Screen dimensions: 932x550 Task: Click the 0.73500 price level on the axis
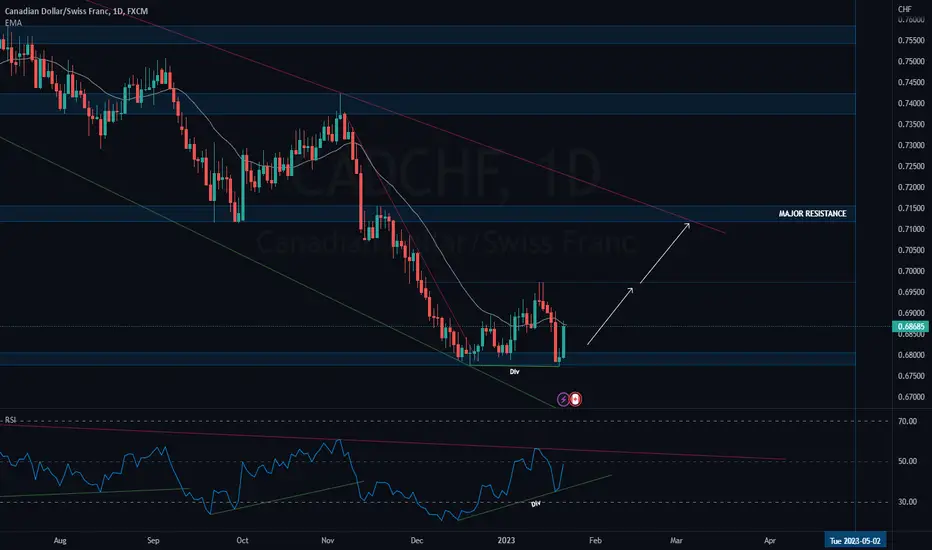[911, 124]
